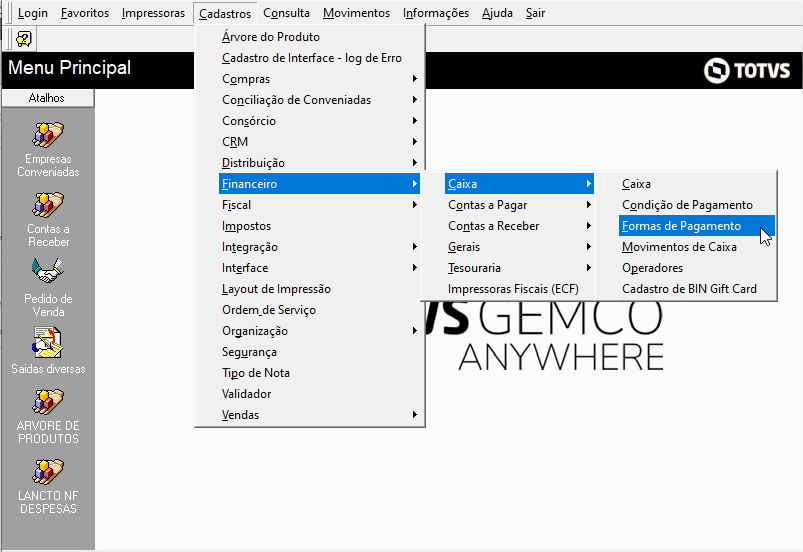
Task: Select Movimentos de Caixa entry
Action: tap(696, 247)
